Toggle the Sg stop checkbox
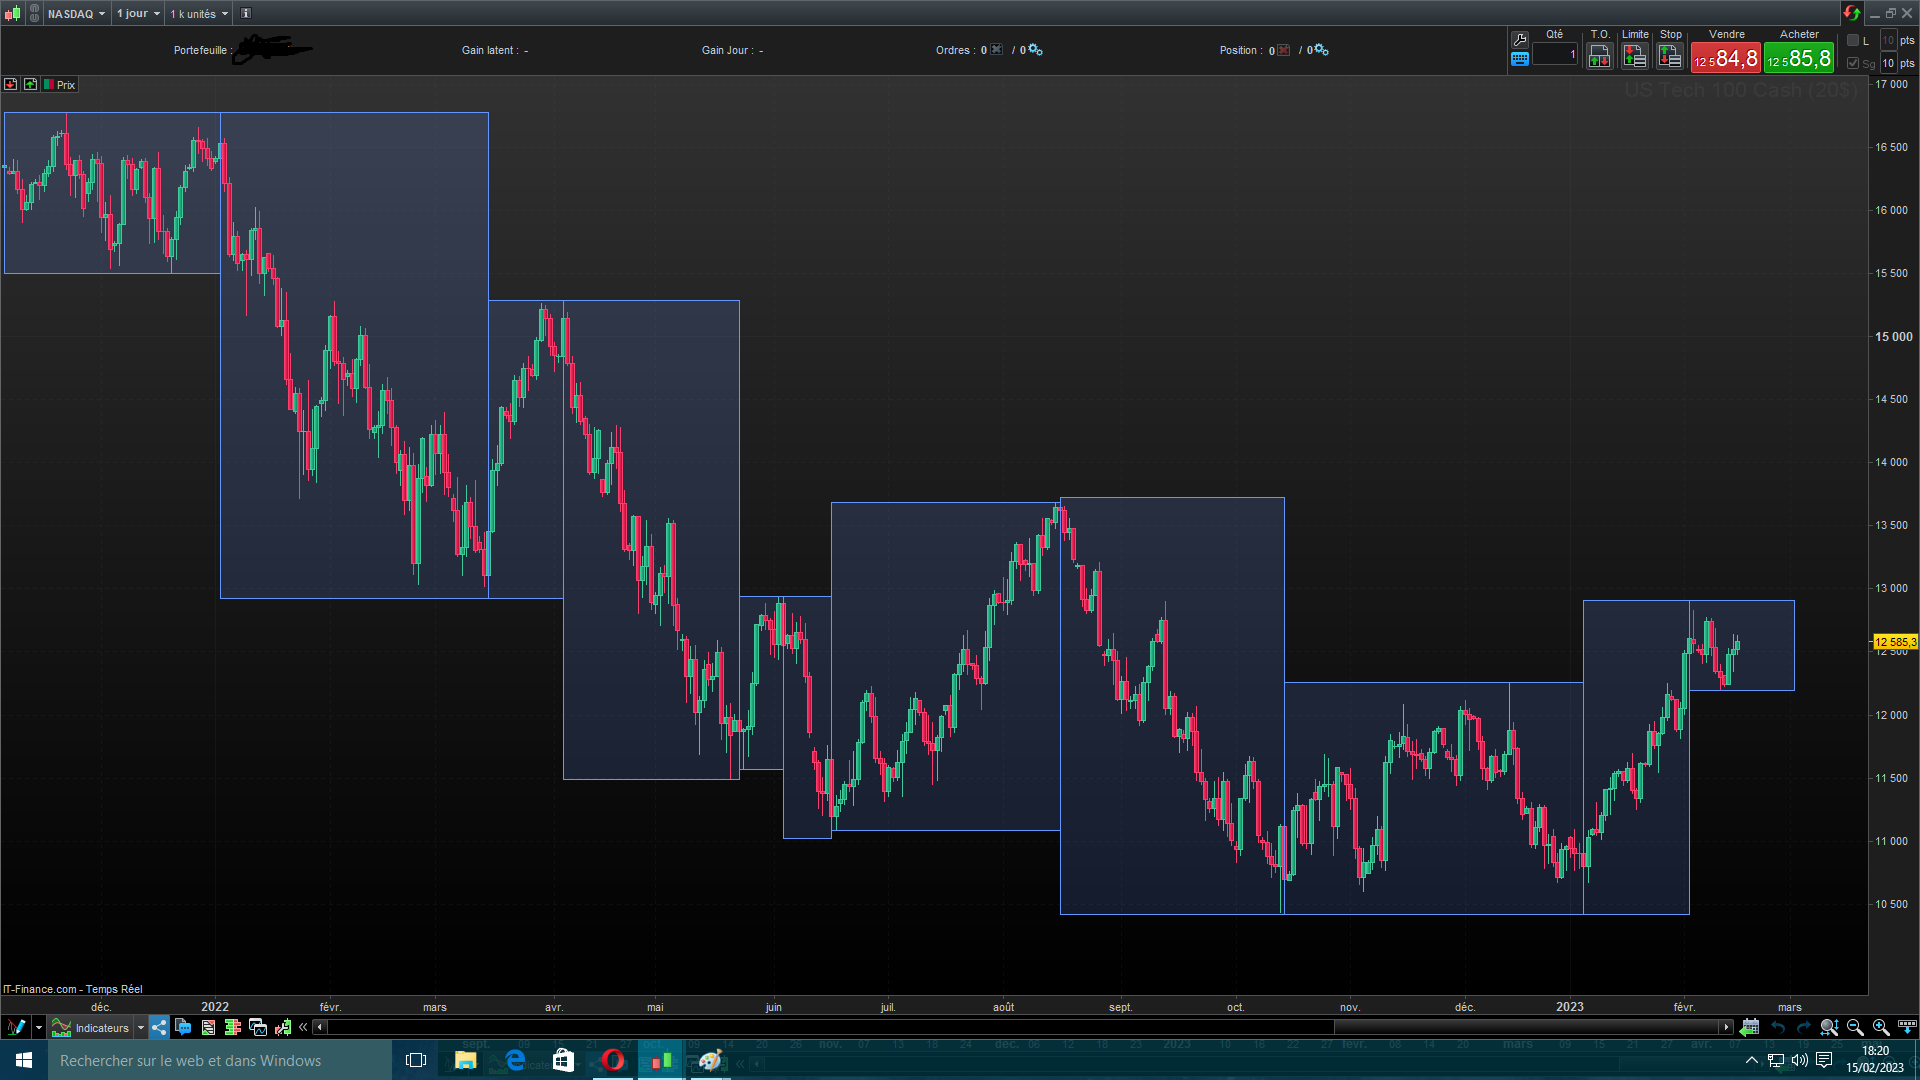 [x=1853, y=63]
